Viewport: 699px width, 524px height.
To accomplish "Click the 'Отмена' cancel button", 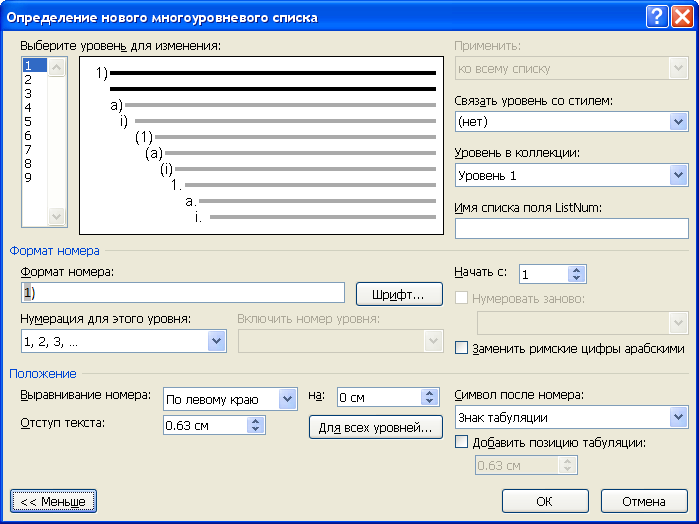I will pyautogui.click(x=644, y=501).
